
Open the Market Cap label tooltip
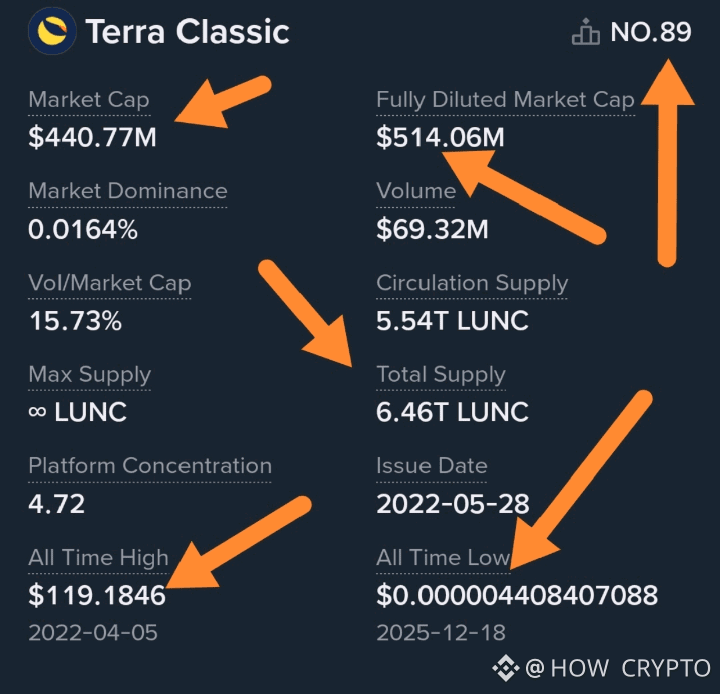click(x=89, y=100)
